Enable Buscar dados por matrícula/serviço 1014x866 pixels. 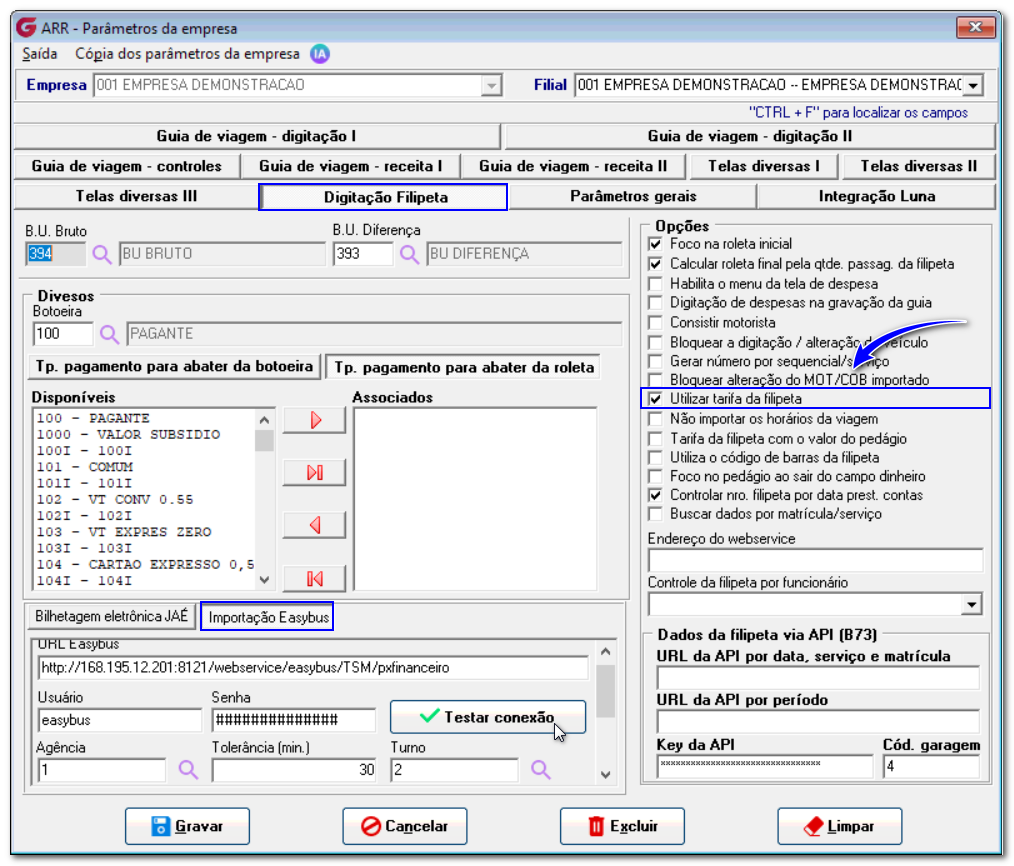(656, 514)
